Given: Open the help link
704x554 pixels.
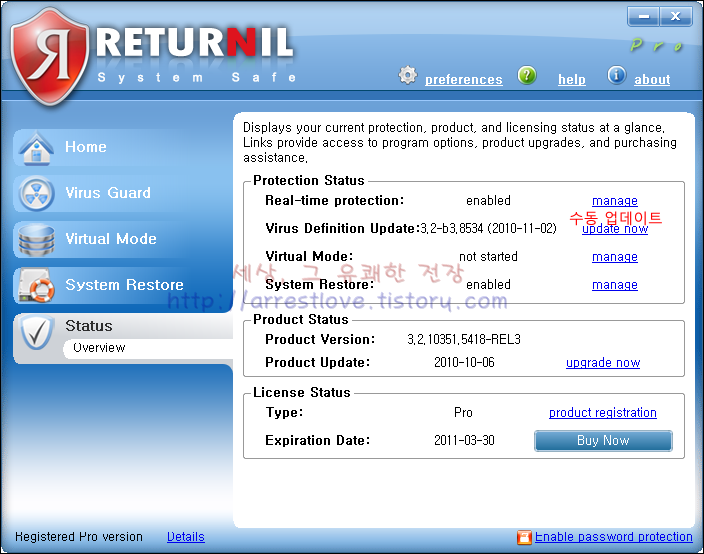Looking at the screenshot, I should point(572,79).
